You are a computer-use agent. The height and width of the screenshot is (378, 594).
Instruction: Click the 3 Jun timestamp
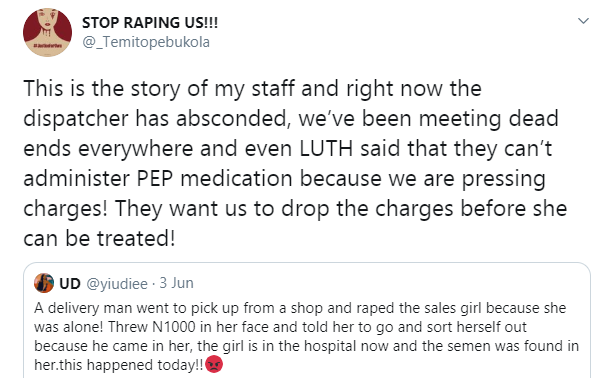pos(177,283)
